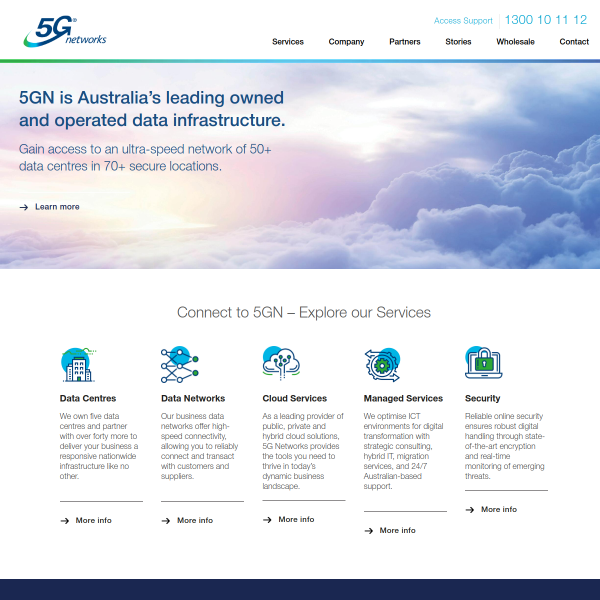Follow the Learn more hero link
600x600 pixels.
[57, 207]
